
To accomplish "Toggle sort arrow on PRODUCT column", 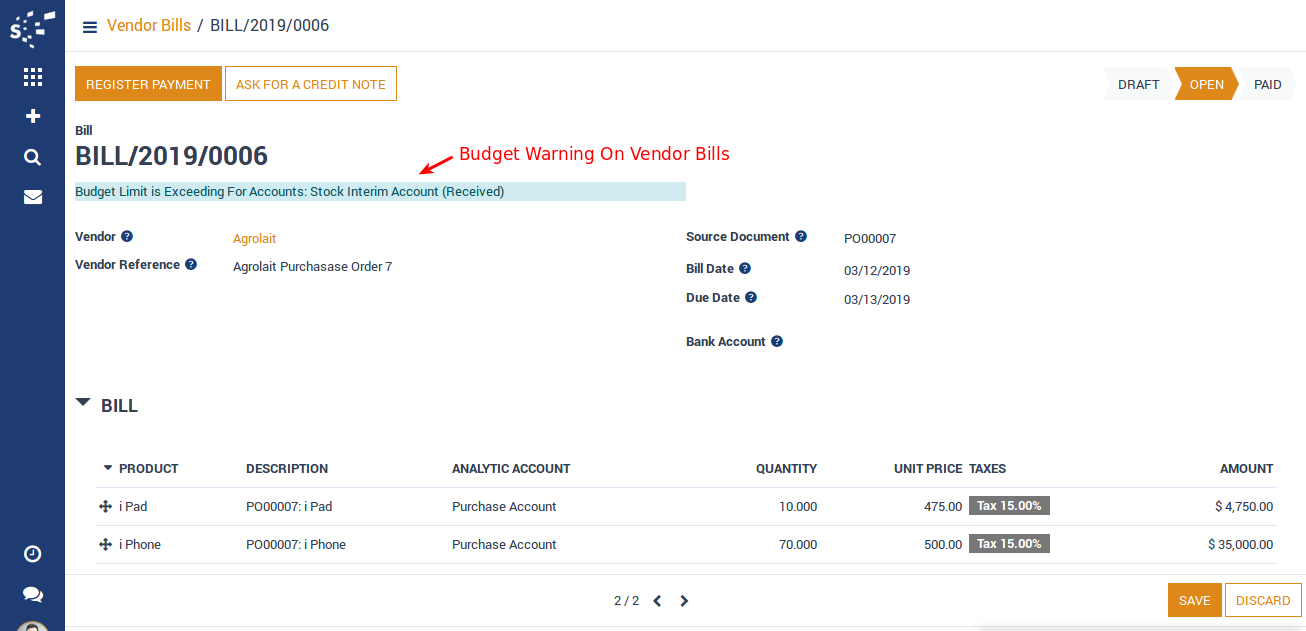I will point(108,468).
